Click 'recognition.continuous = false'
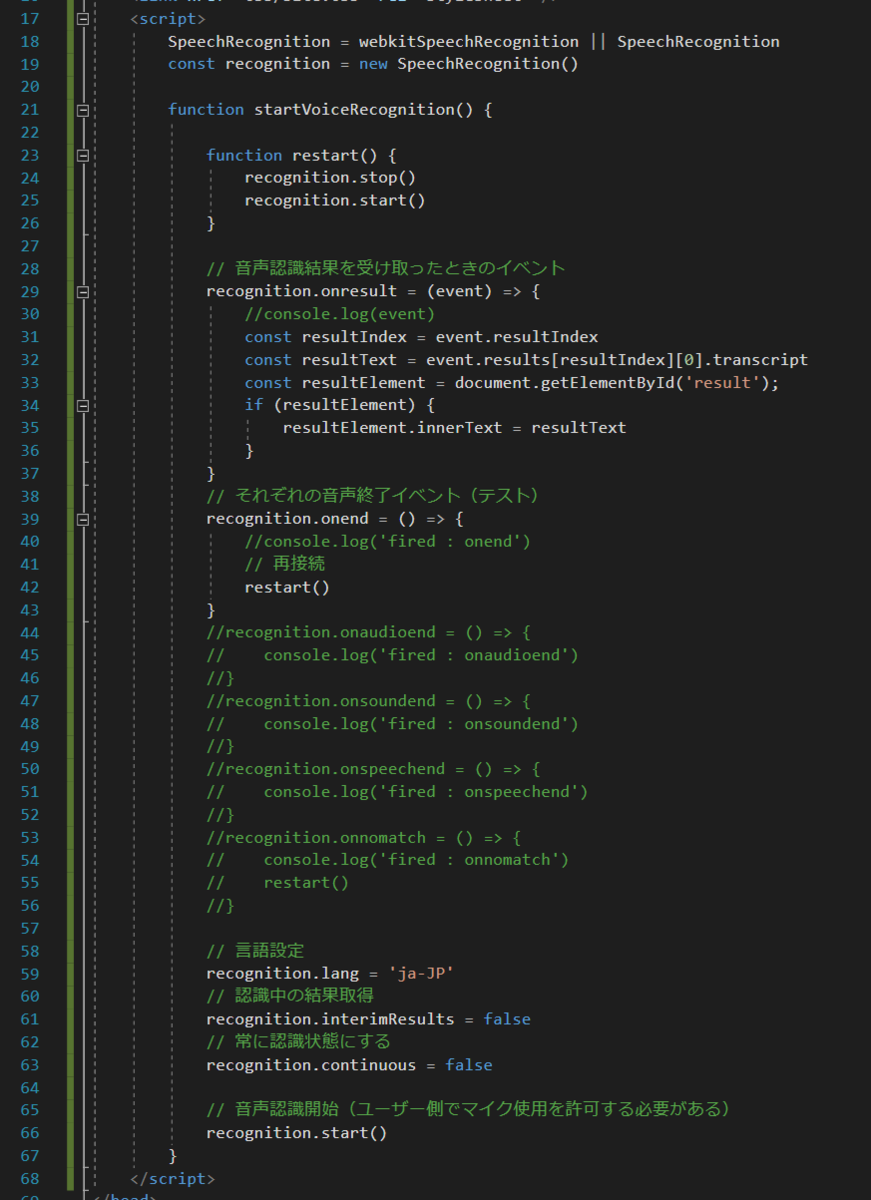 pos(349,1064)
